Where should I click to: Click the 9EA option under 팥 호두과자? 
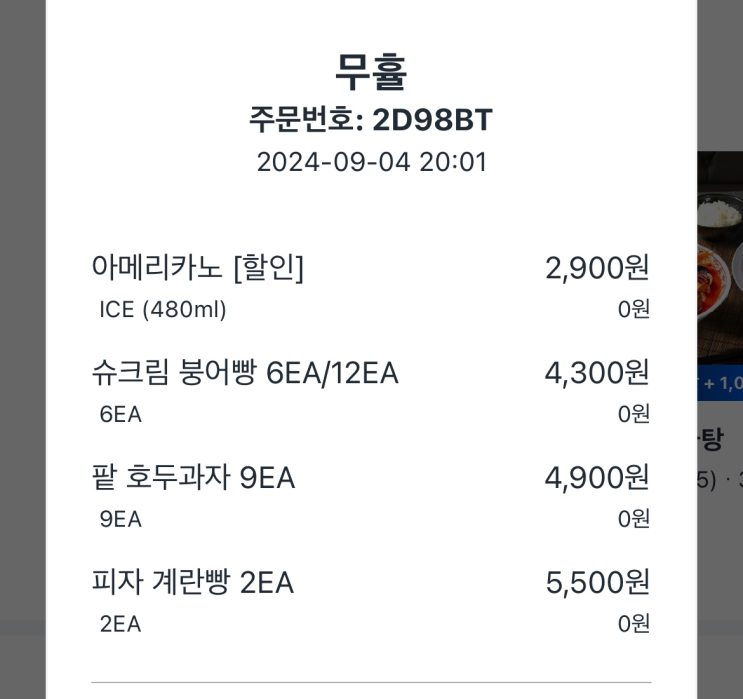(x=120, y=520)
